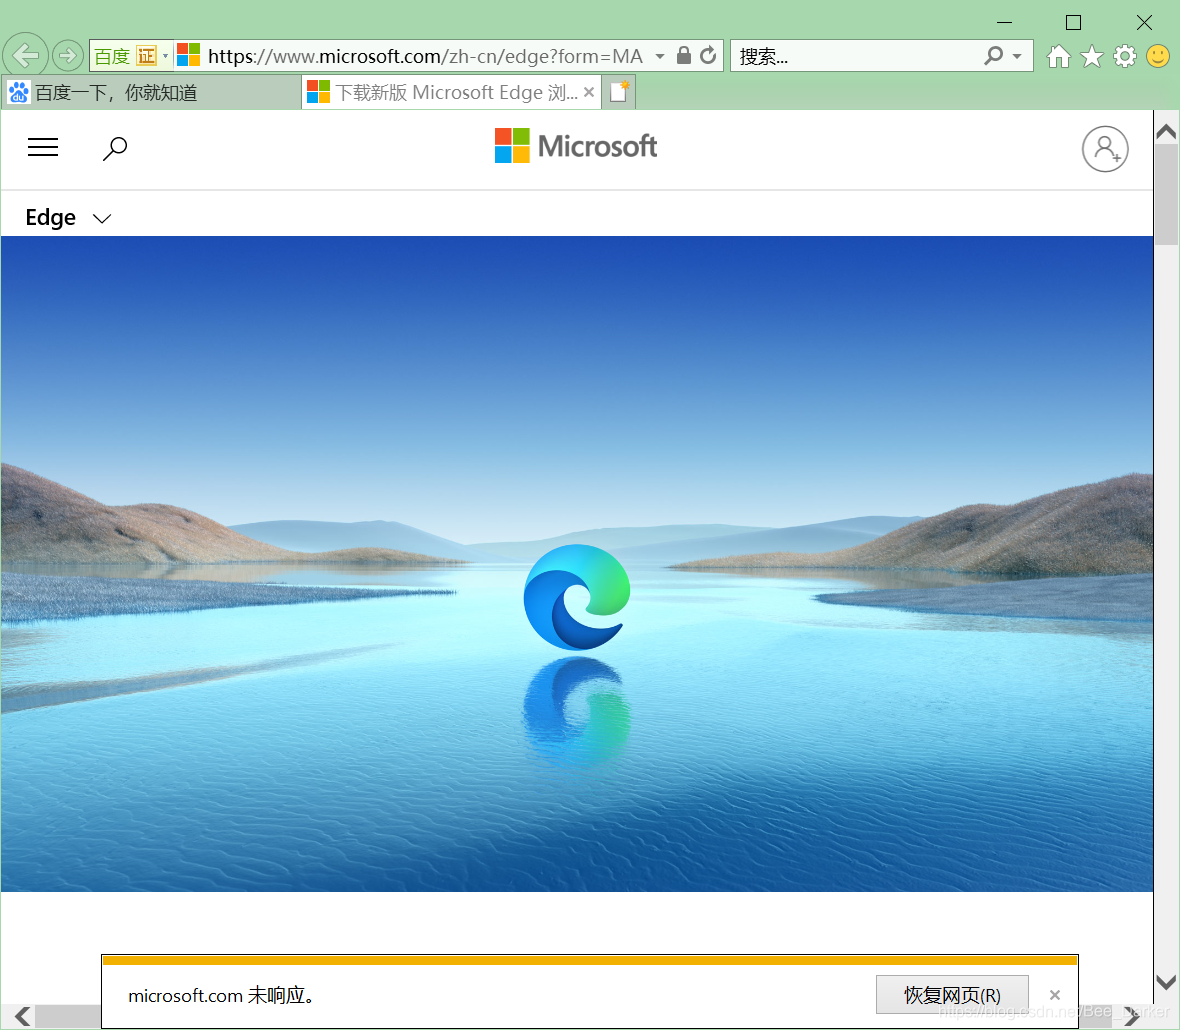The image size is (1180, 1030).
Task: Minimize the browser window
Action: pyautogui.click(x=1004, y=23)
